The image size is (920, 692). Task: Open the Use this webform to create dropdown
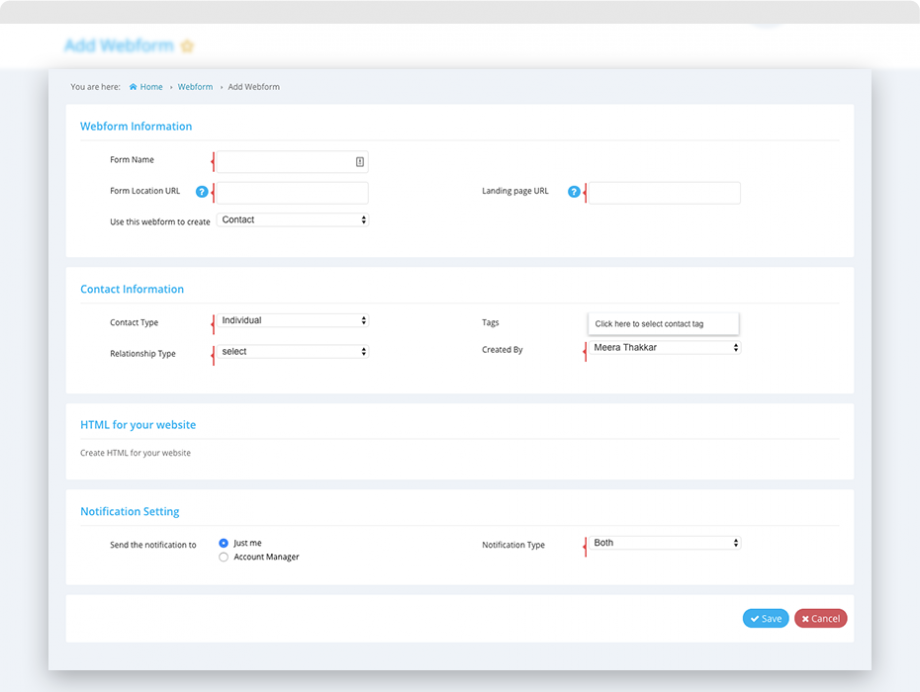292,219
